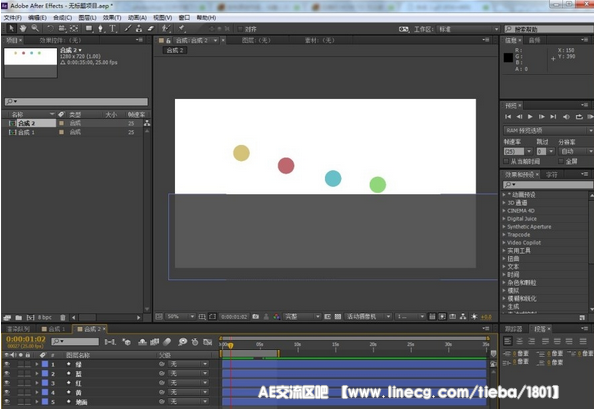
Task: Open the graph editor in timeline
Action: click(x=207, y=342)
